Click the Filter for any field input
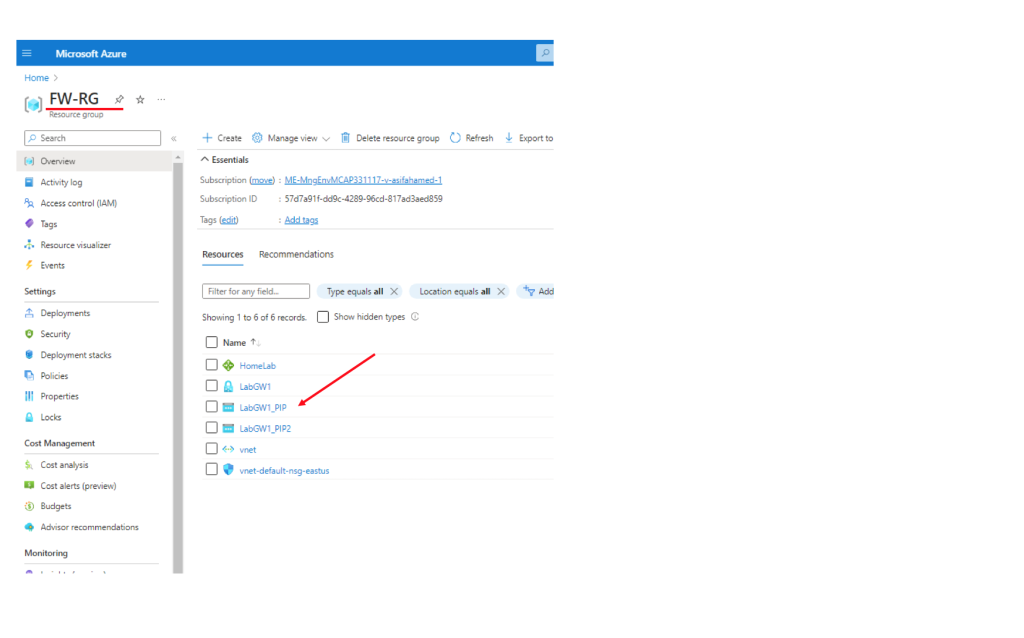This screenshot has width=1024, height=638. [x=256, y=292]
